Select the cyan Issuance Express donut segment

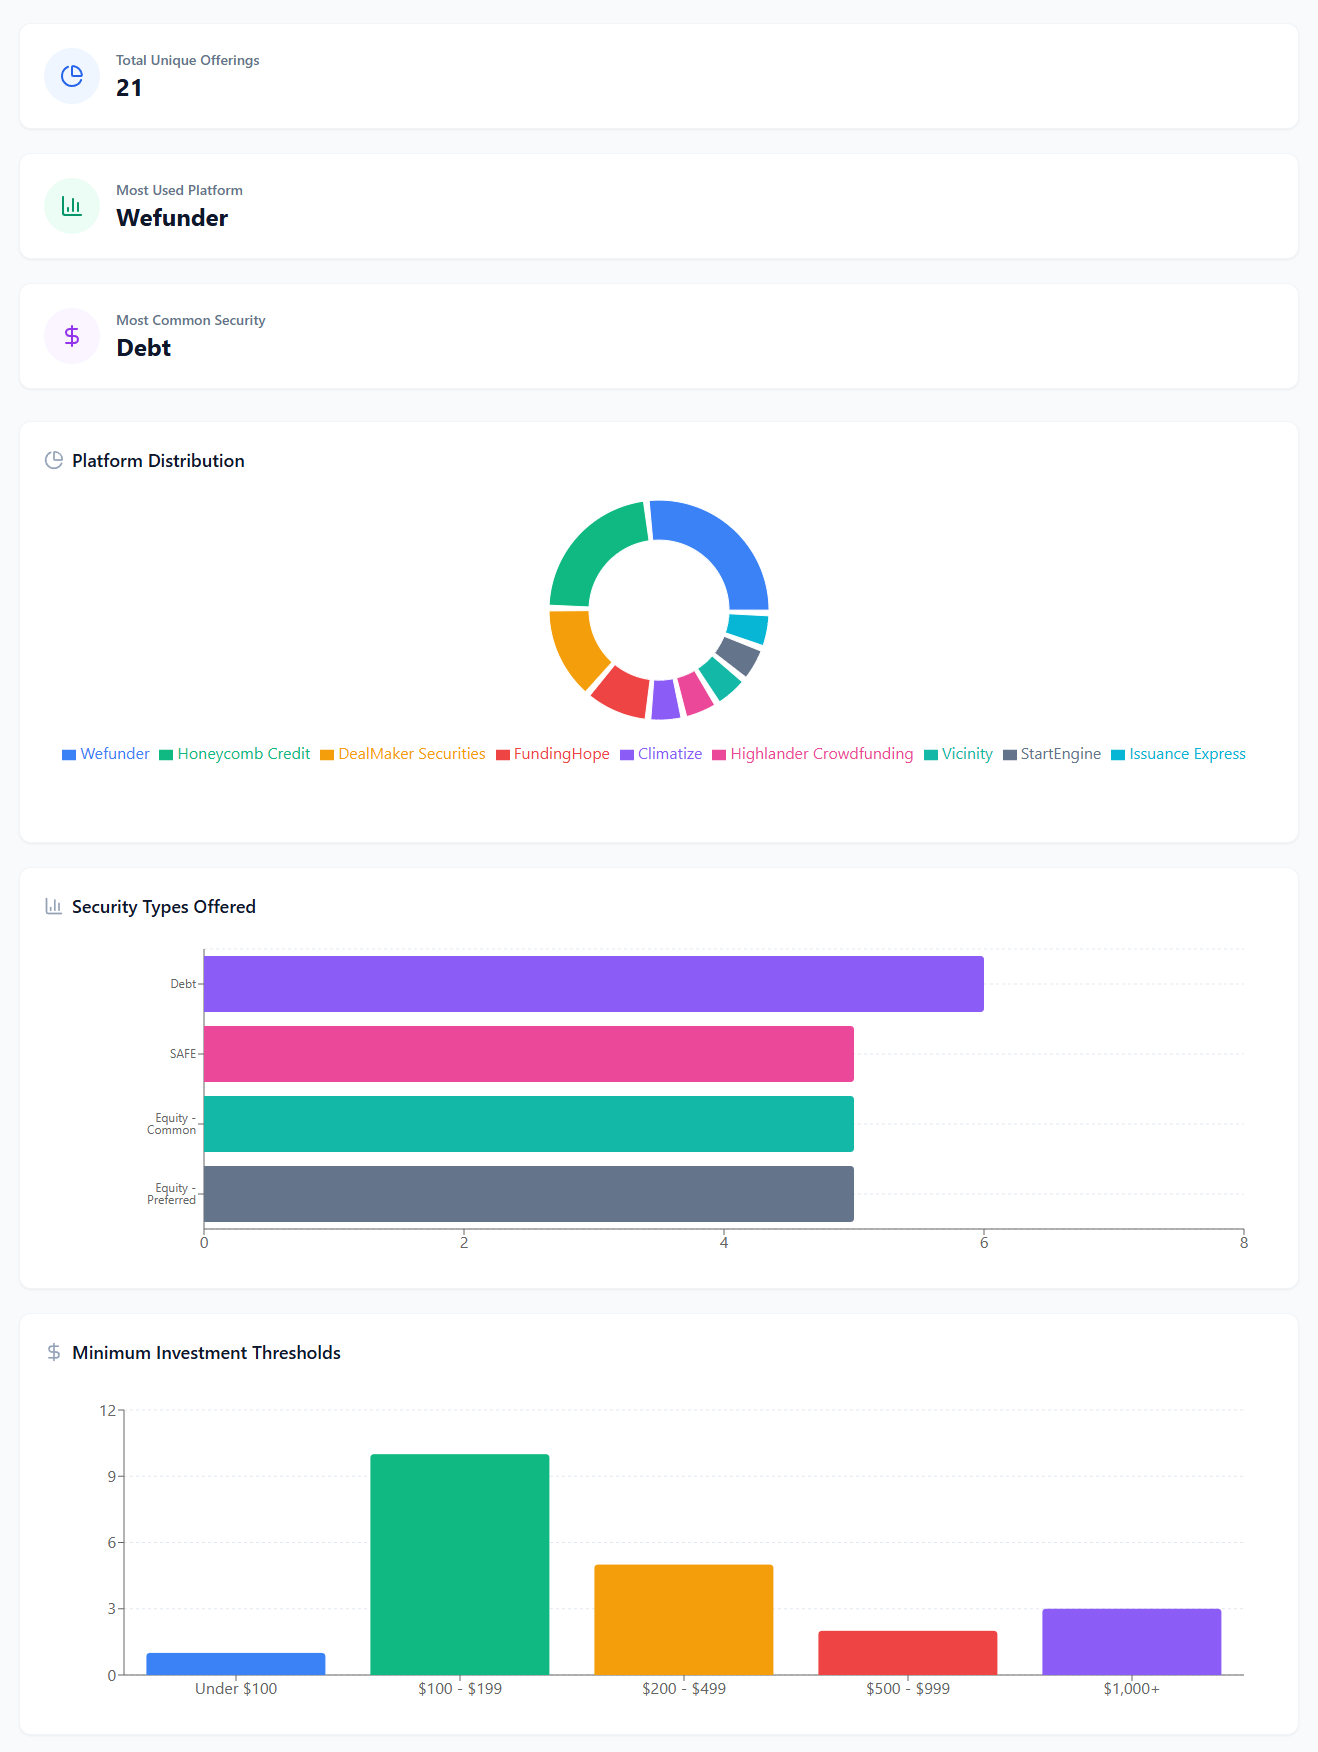748,629
